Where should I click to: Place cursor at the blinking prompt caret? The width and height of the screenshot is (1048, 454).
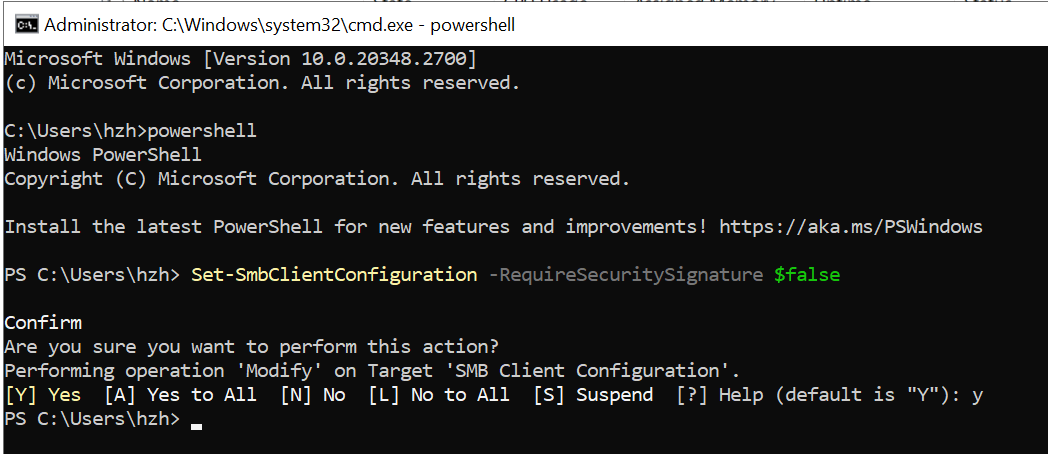(196, 425)
